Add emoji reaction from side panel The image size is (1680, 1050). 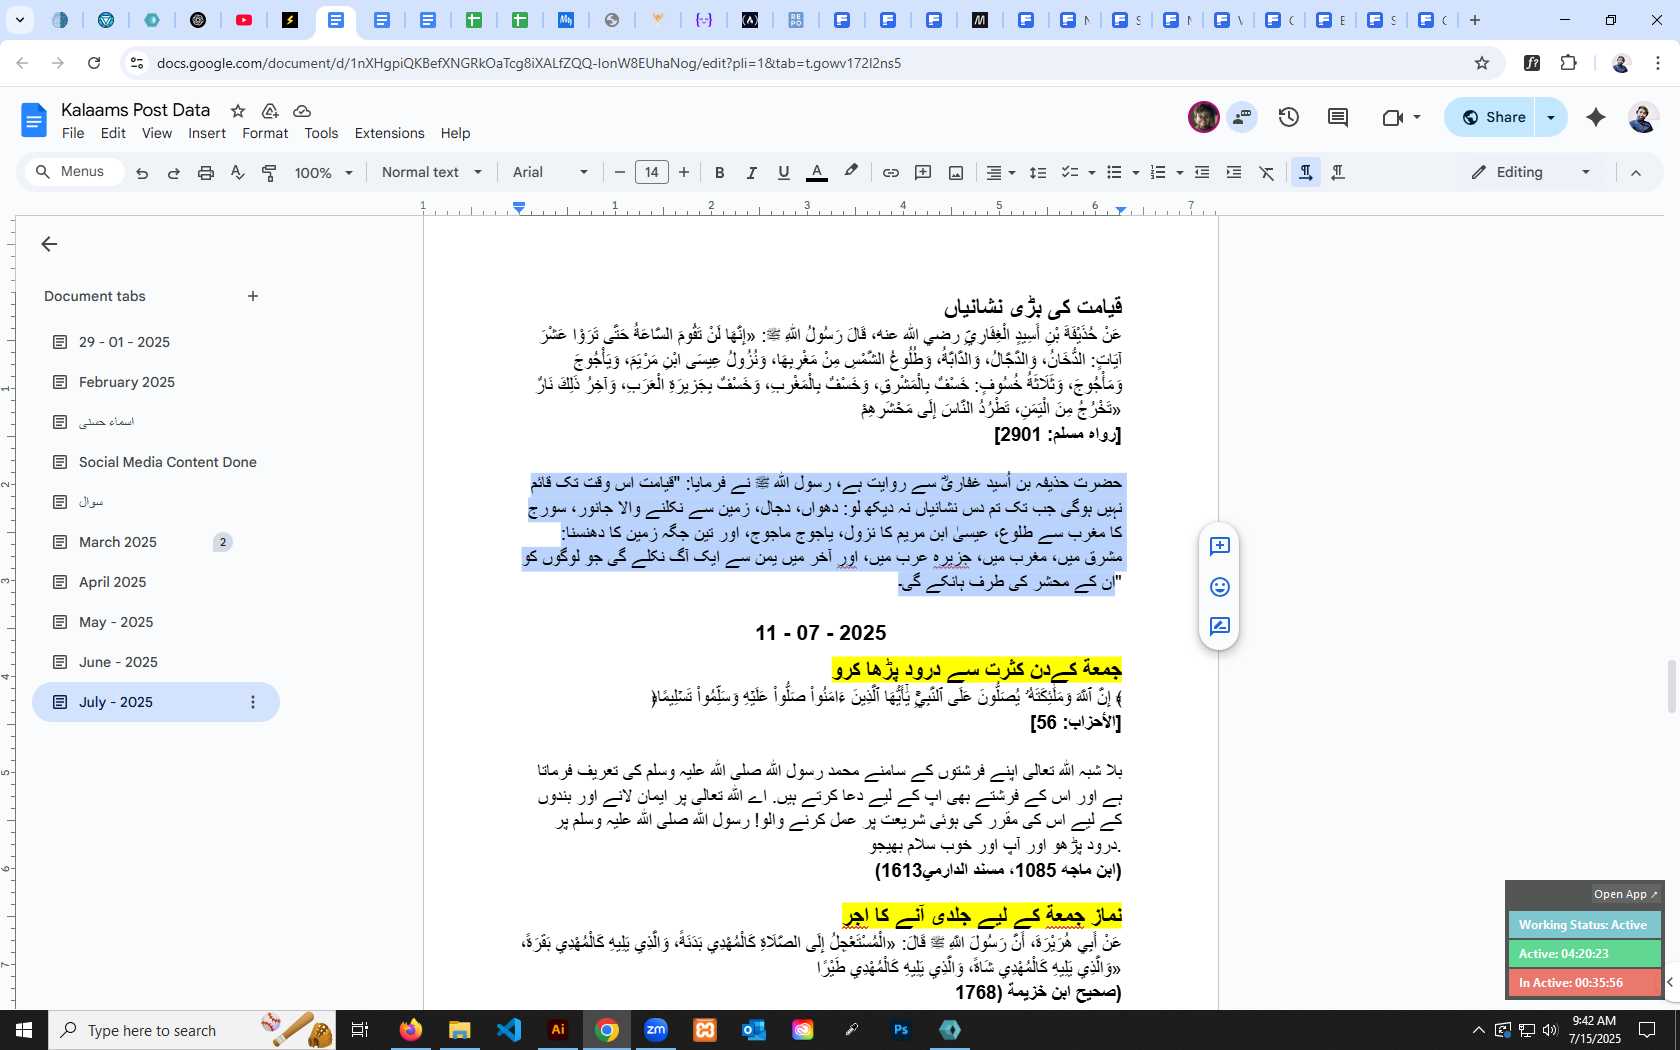tap(1219, 587)
